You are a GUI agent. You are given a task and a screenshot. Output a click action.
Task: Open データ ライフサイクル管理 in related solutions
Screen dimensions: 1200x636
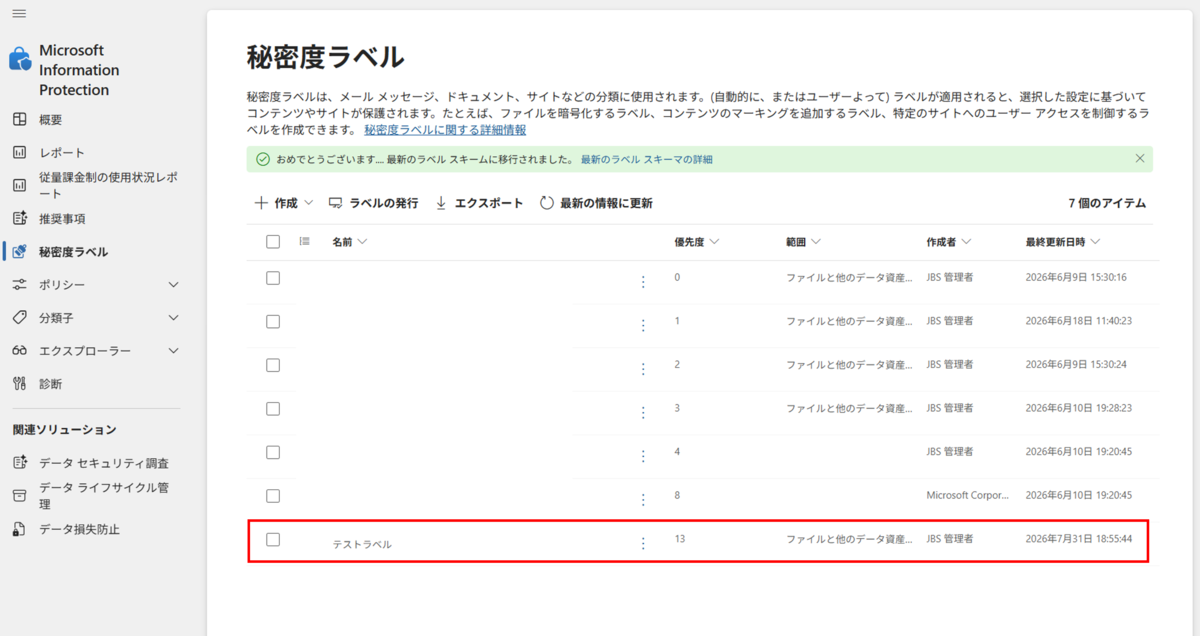pyautogui.click(x=104, y=496)
